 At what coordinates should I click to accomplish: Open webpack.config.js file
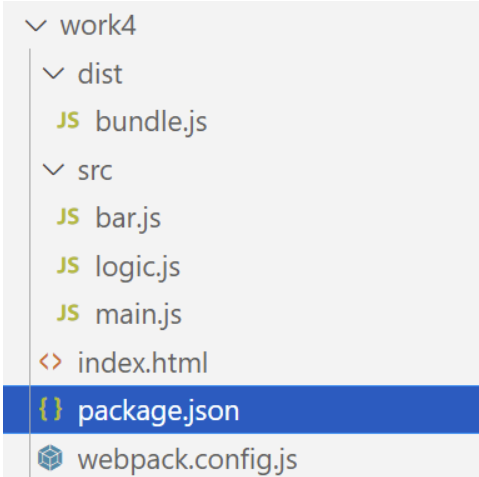(x=187, y=461)
